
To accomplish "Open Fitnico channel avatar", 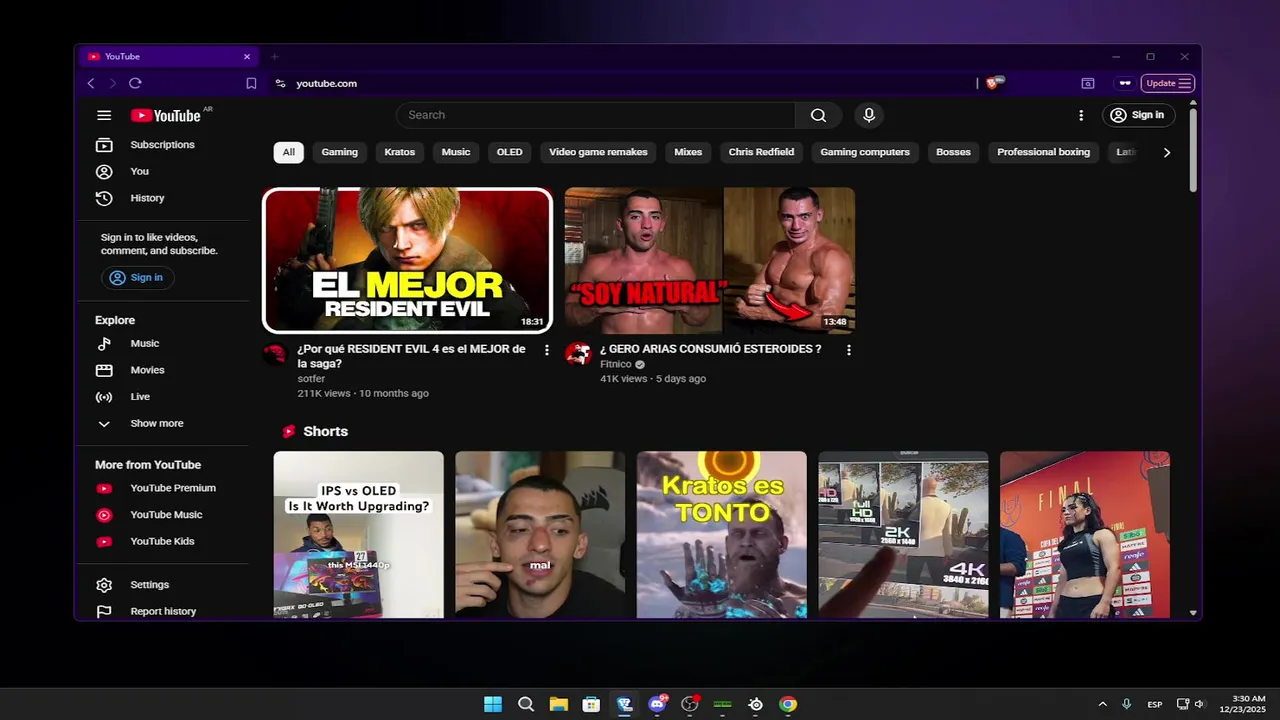I will point(578,354).
